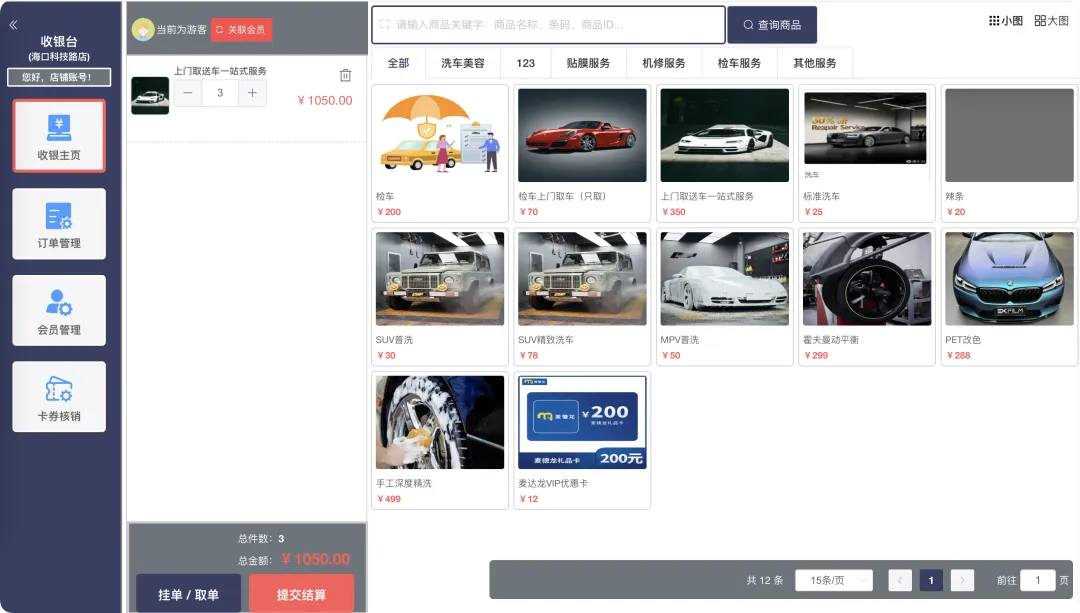Click 您好, 店铺账号! button
This screenshot has height=613, width=1080.
click(59, 77)
